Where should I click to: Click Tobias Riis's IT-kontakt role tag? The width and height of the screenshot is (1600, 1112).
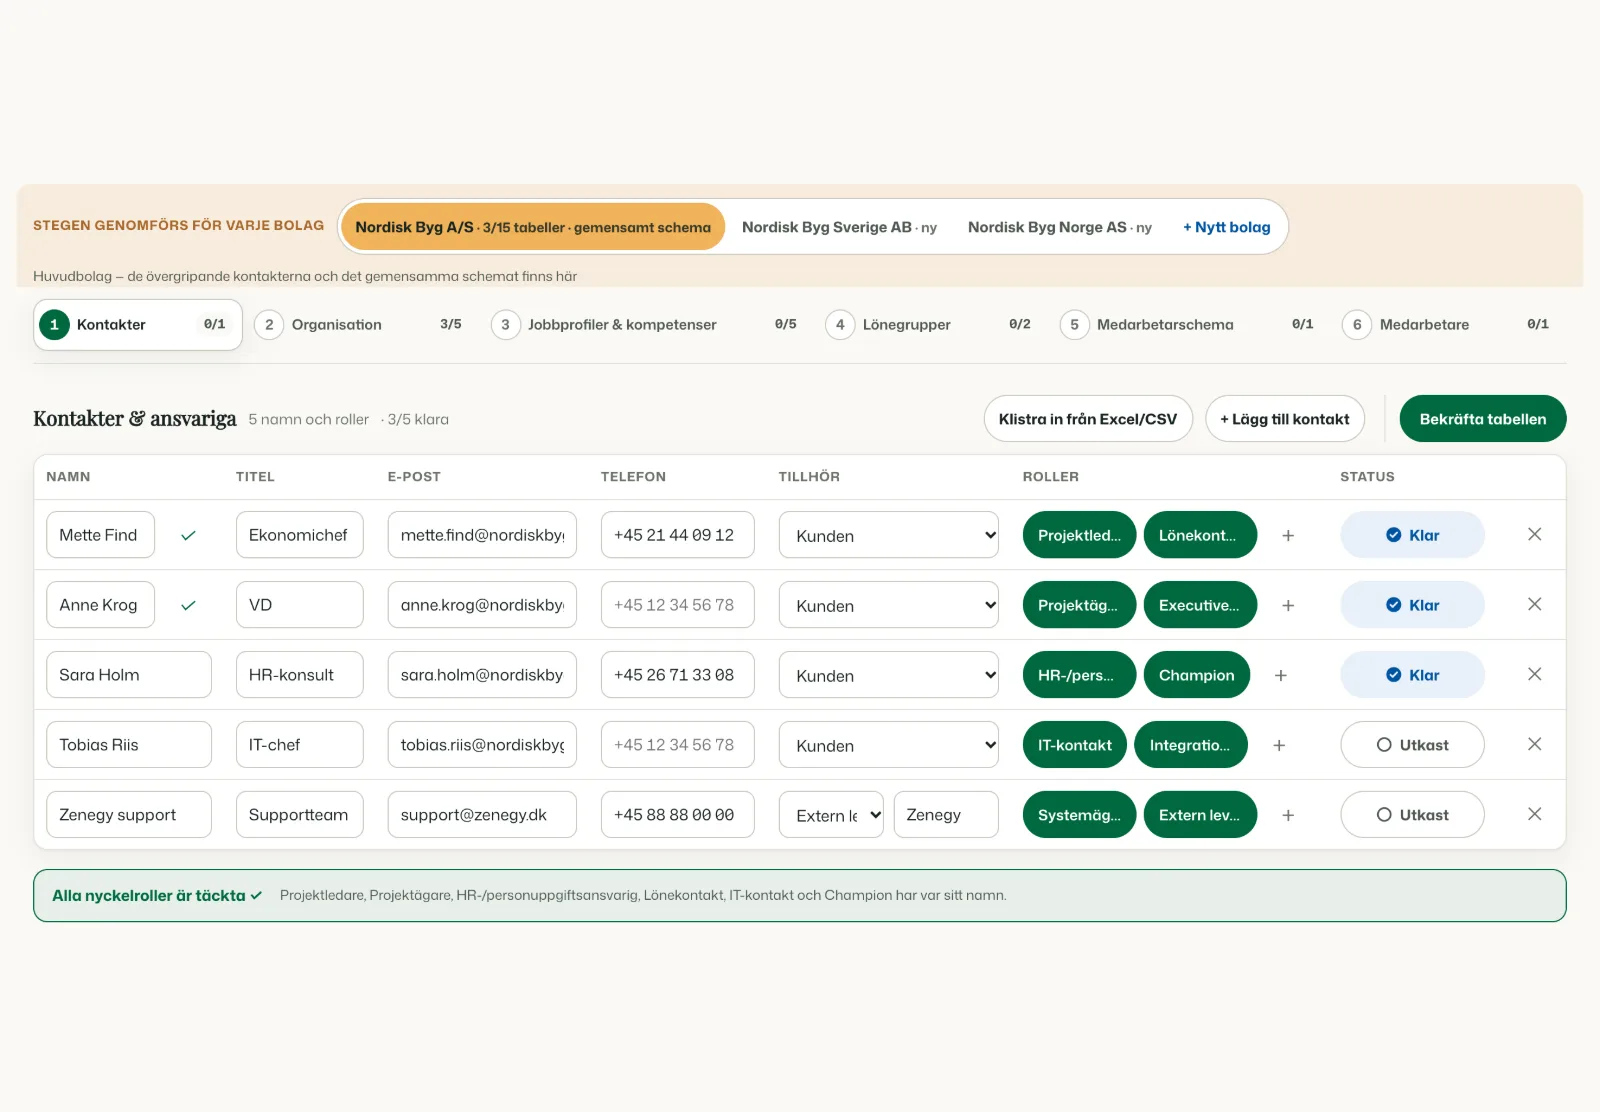tap(1075, 745)
